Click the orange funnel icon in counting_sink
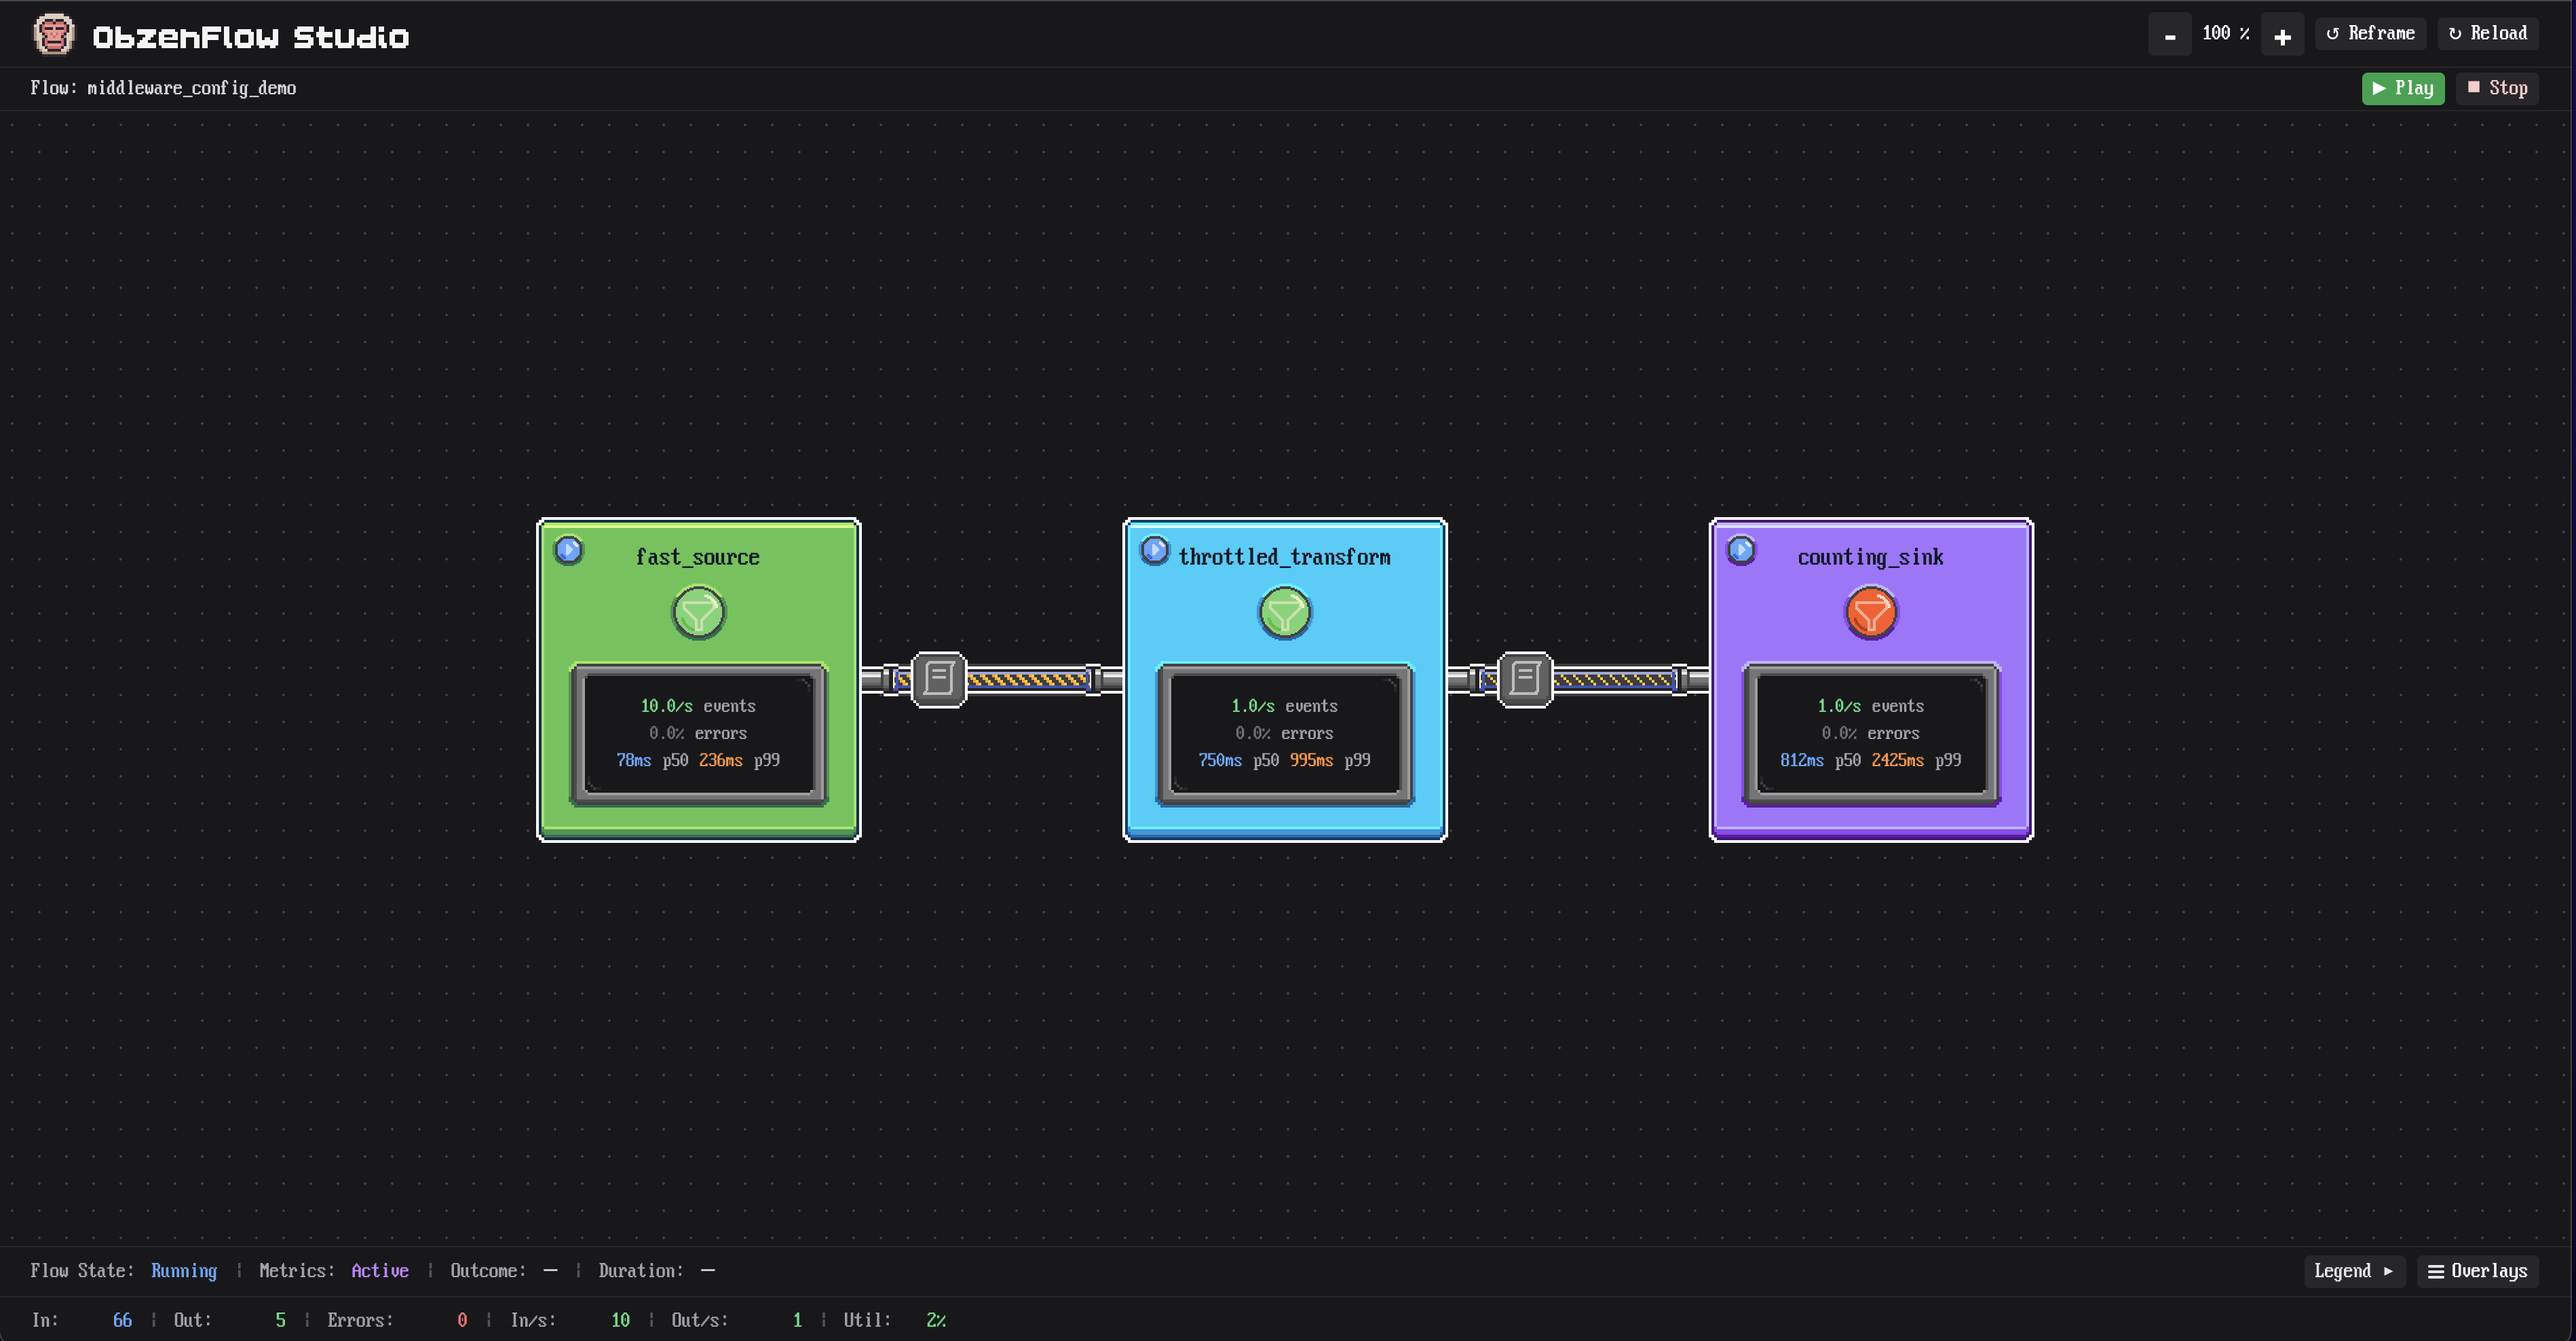This screenshot has height=1341, width=2576. click(x=1871, y=613)
